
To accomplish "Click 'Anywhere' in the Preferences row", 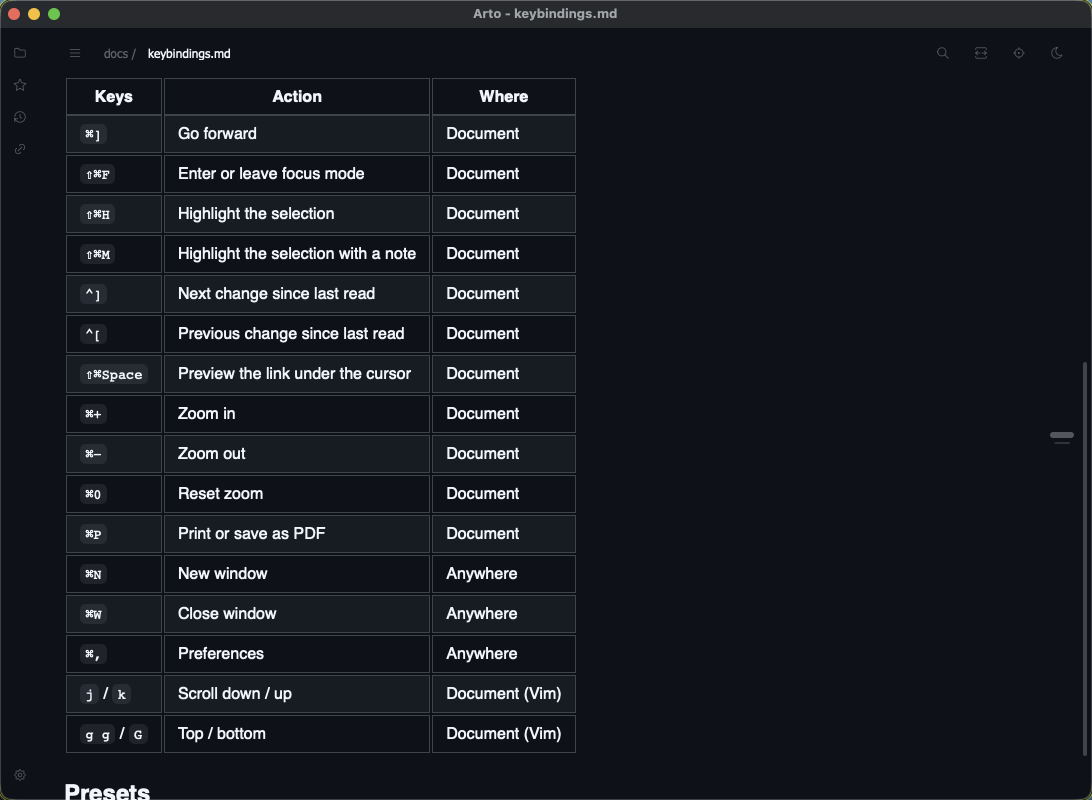I will [x=482, y=654].
